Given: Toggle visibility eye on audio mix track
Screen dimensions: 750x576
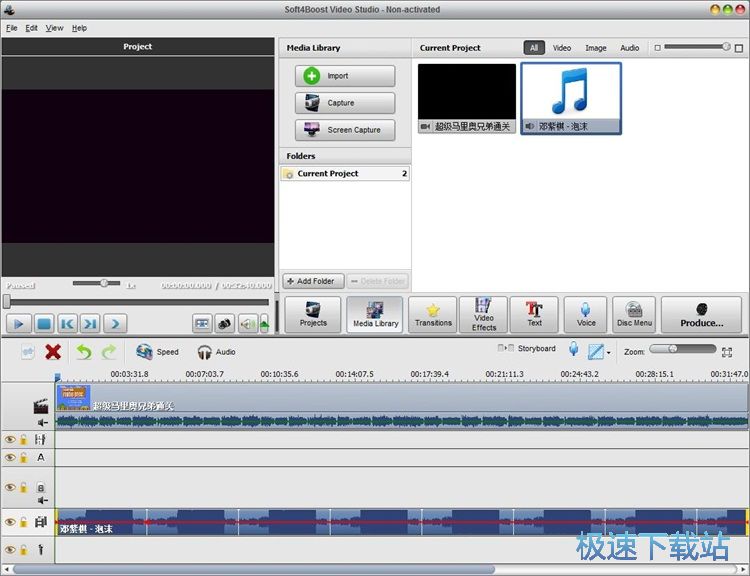Looking at the screenshot, I should point(10,521).
